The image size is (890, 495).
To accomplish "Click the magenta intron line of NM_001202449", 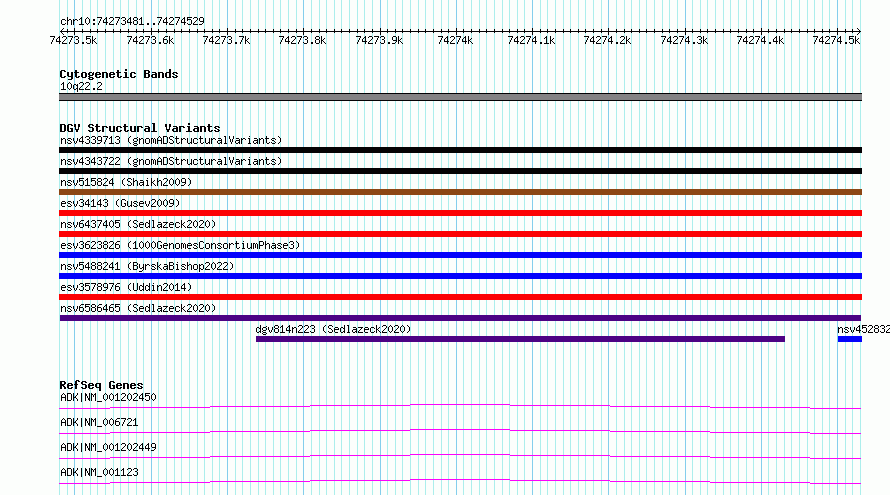I will [460, 456].
